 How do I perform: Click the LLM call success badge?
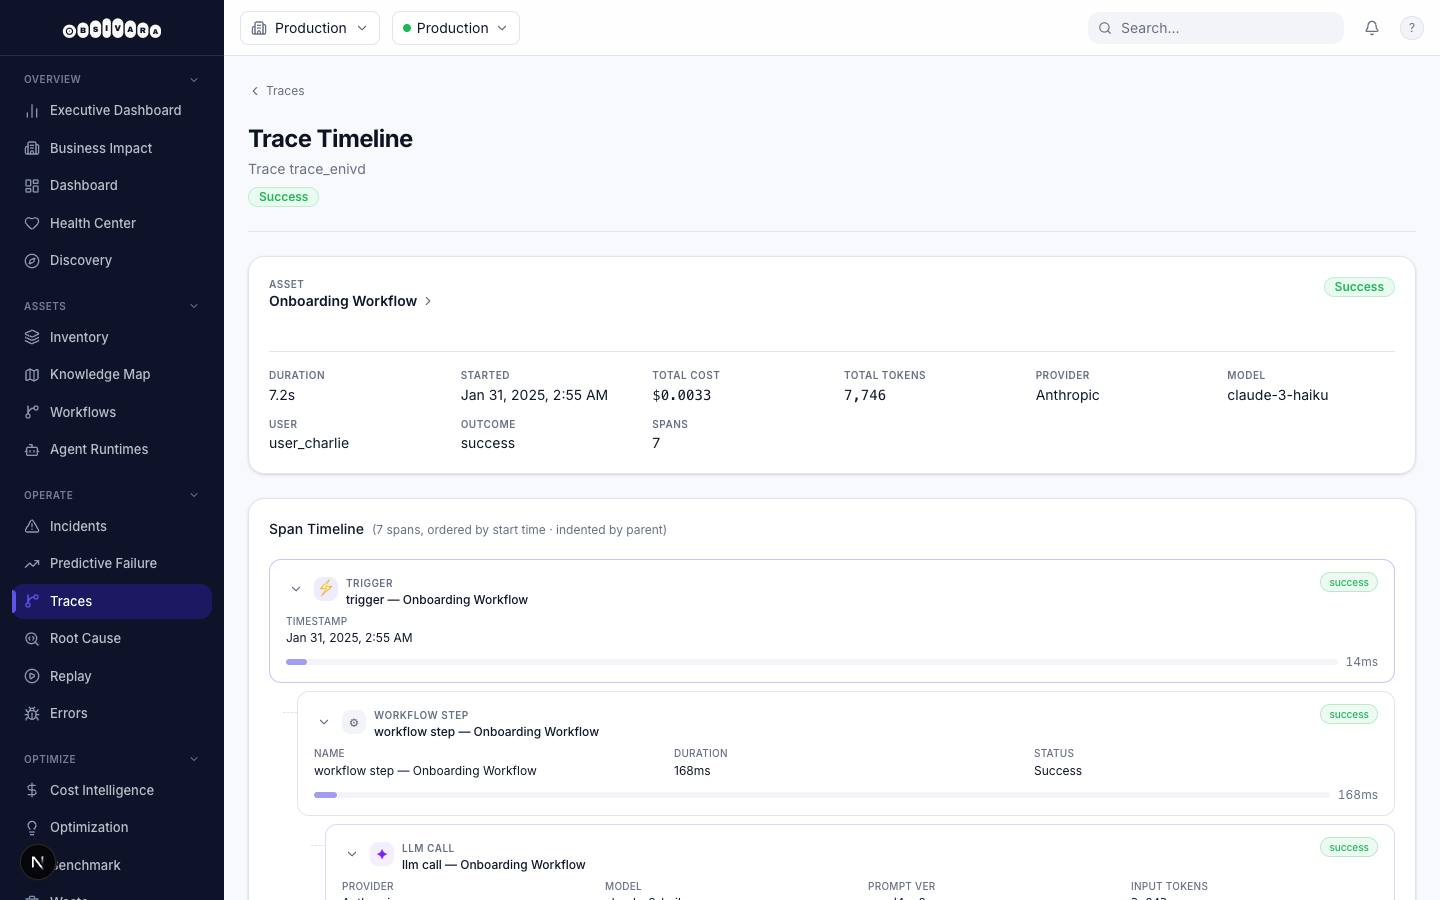[x=1349, y=847]
